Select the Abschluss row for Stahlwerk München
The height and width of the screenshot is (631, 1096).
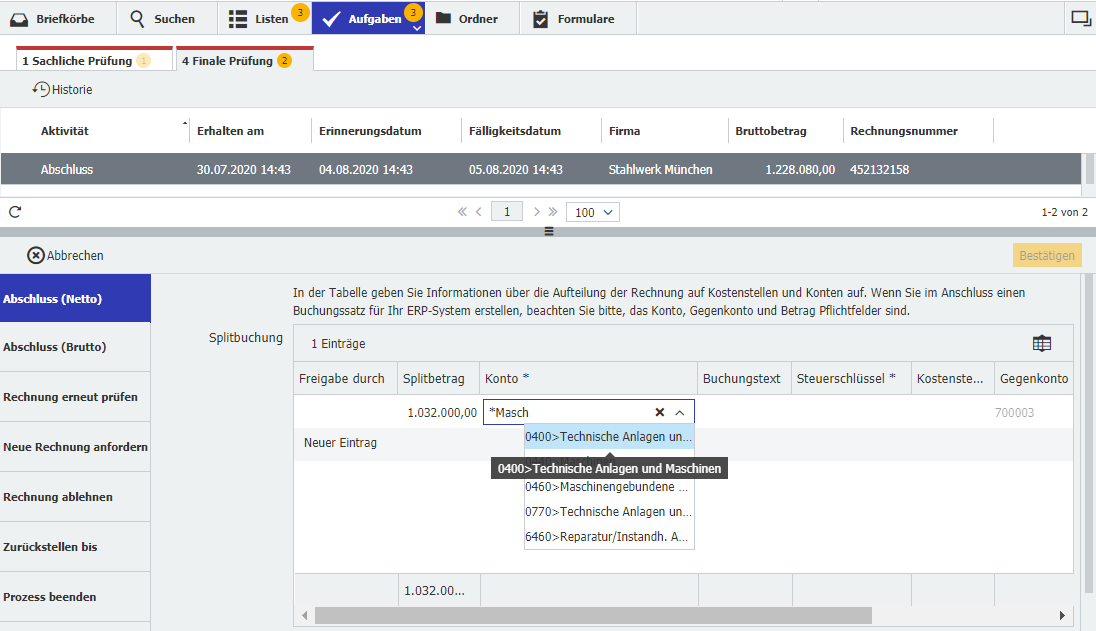[x=540, y=170]
